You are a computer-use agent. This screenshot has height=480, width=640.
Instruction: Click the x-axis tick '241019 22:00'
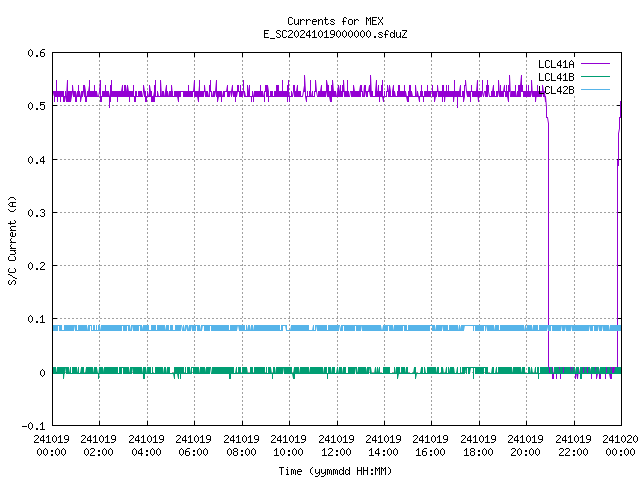(573, 445)
